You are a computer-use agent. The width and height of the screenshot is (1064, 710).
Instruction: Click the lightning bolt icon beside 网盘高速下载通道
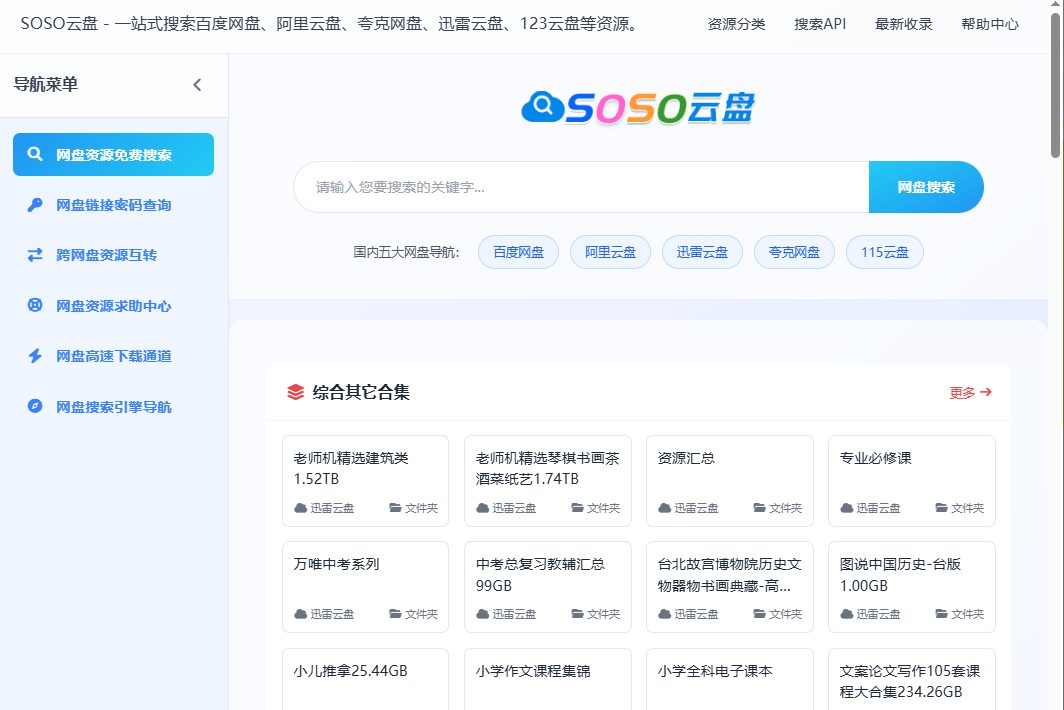tap(35, 355)
